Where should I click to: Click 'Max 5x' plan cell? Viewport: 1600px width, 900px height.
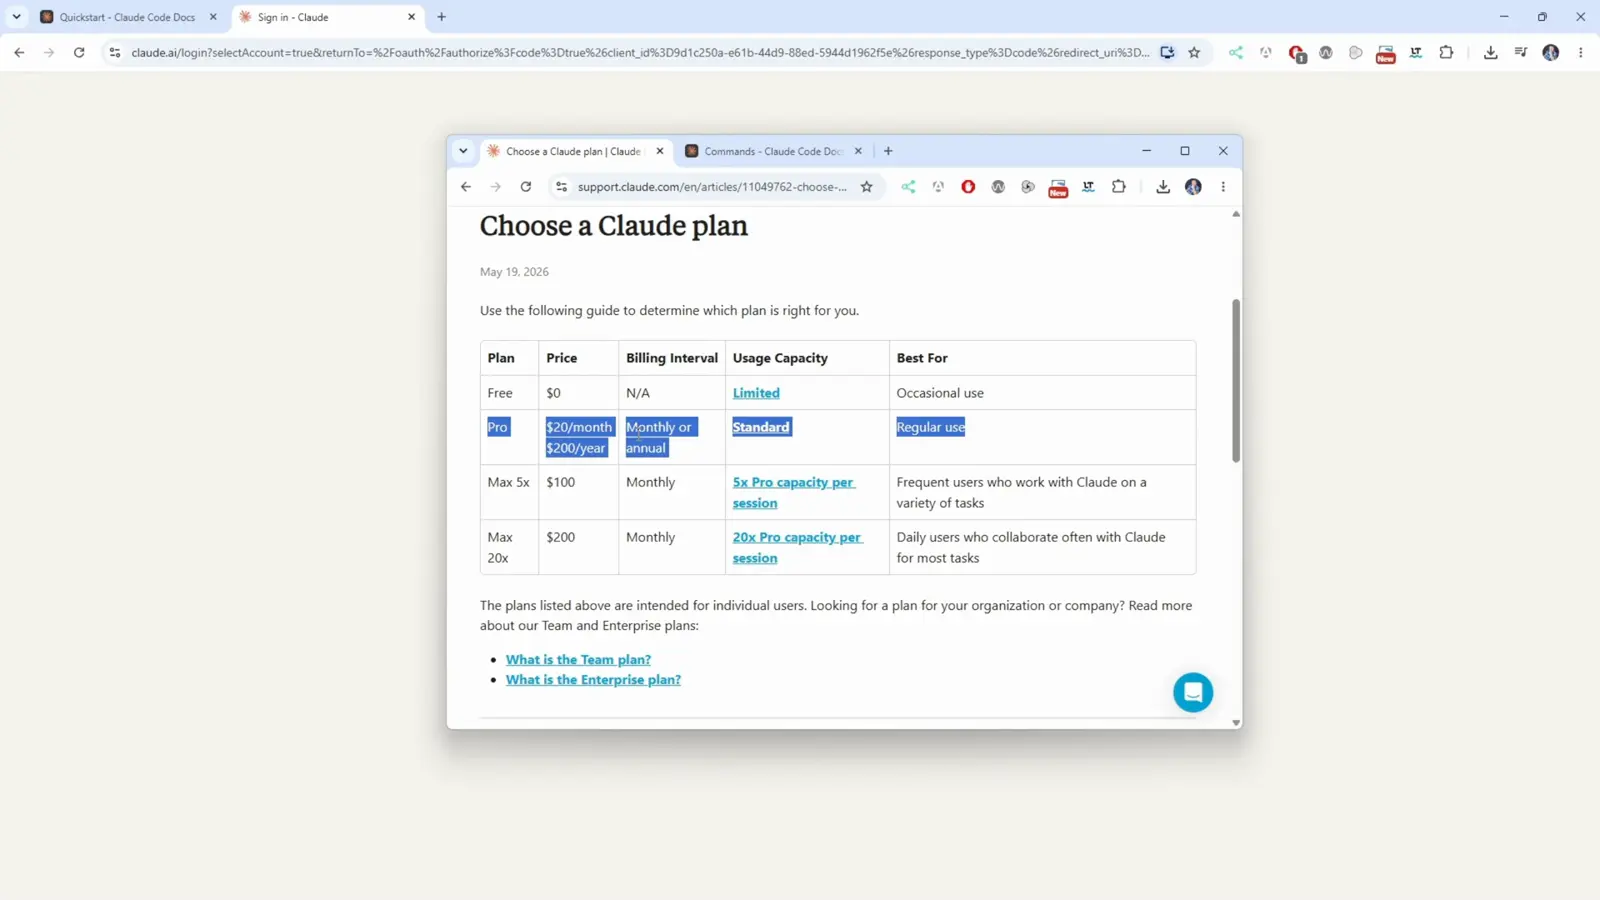pos(508,482)
